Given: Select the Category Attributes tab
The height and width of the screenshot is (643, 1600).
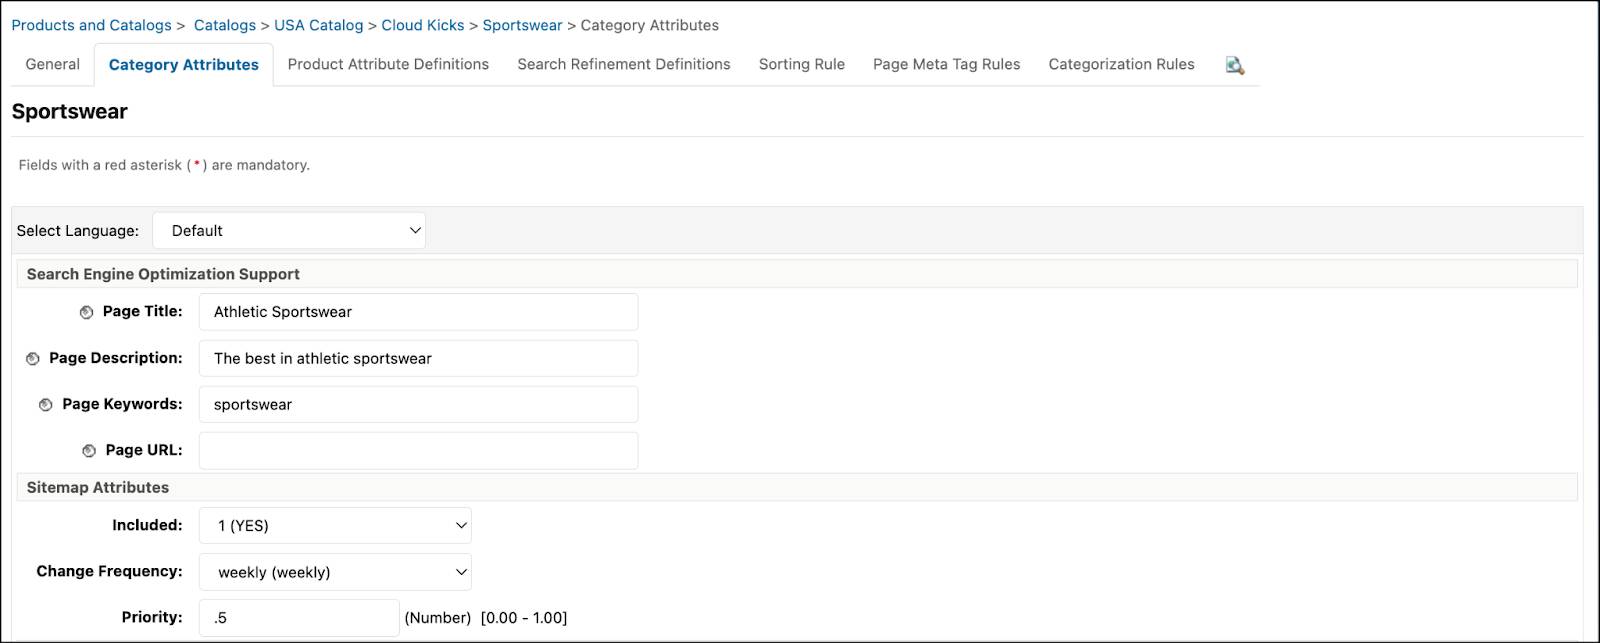Looking at the screenshot, I should [x=183, y=64].
